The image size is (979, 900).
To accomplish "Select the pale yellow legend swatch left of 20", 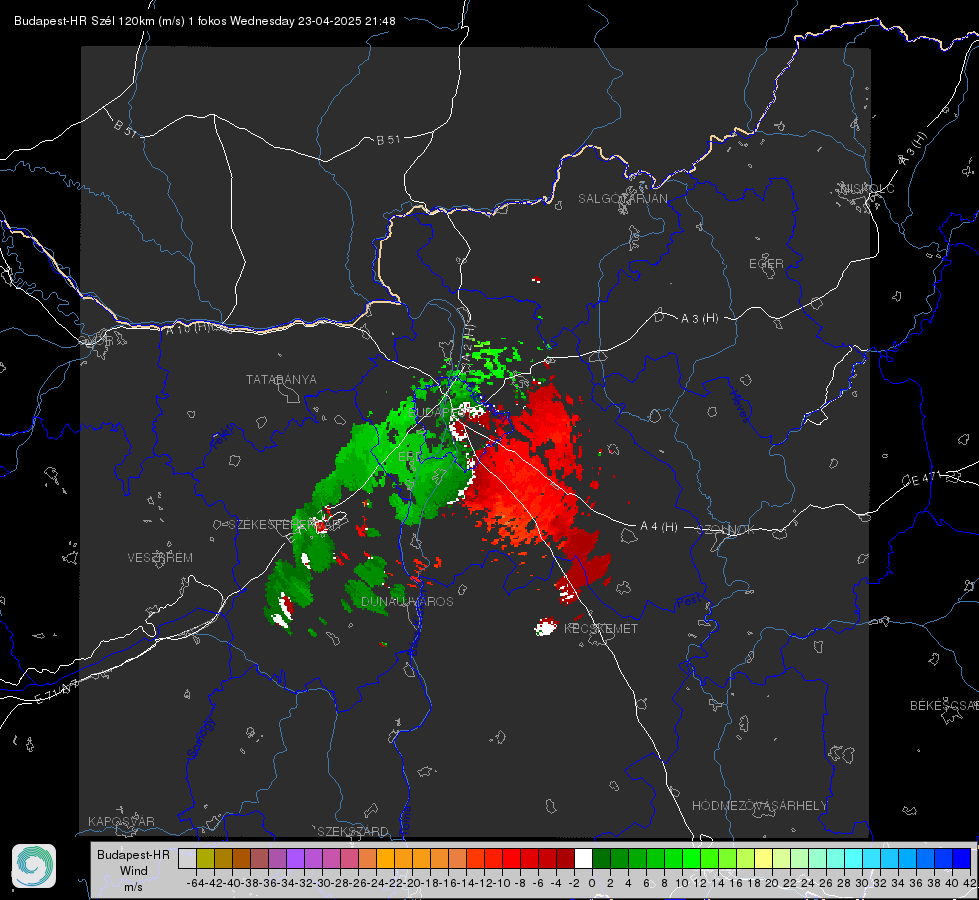I will click(x=763, y=858).
